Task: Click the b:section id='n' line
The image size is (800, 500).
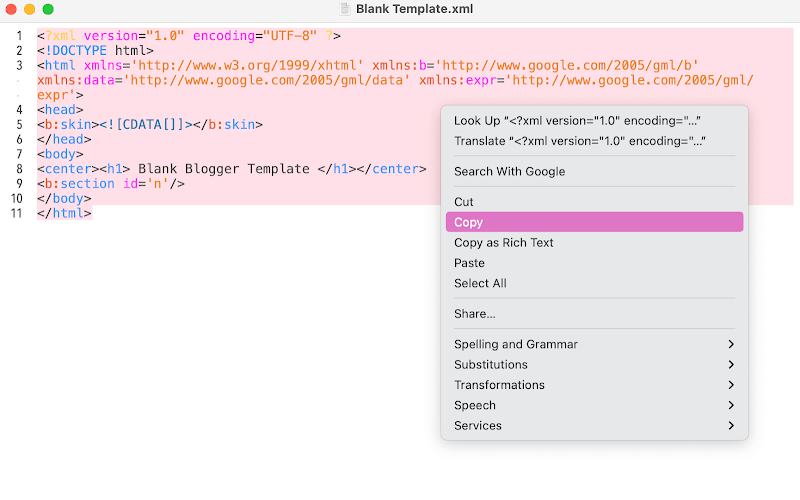Action: click(111, 184)
